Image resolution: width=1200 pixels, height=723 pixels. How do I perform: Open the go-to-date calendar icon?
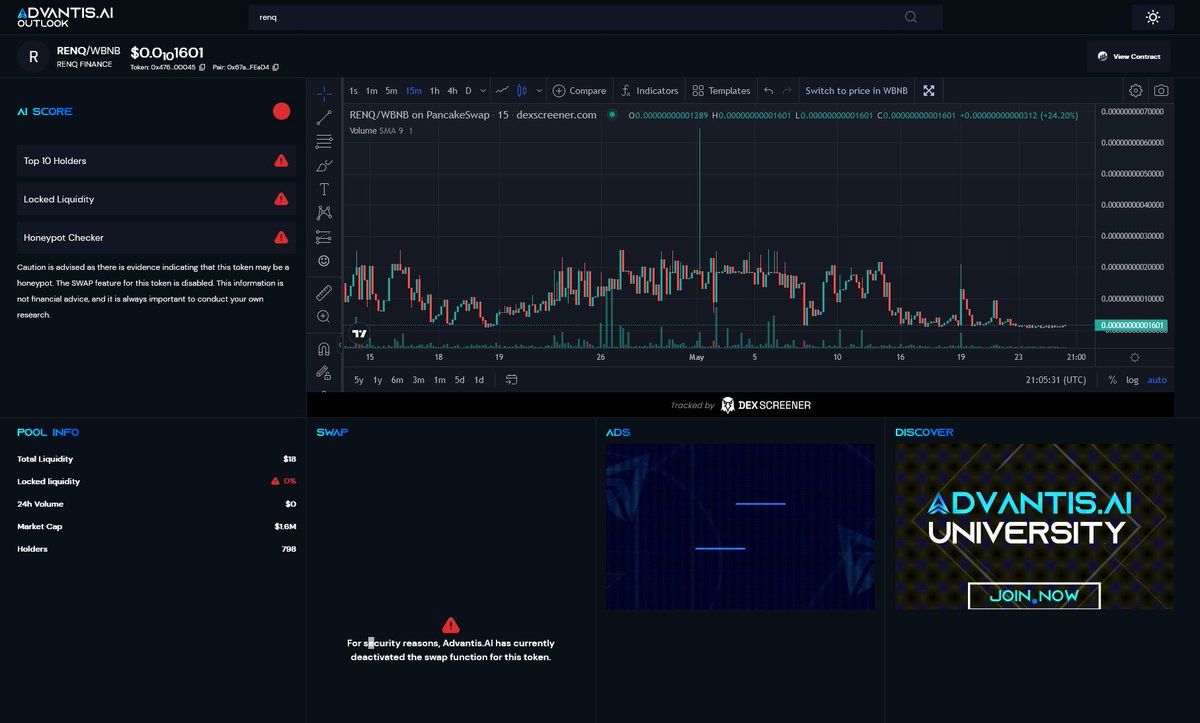click(511, 379)
